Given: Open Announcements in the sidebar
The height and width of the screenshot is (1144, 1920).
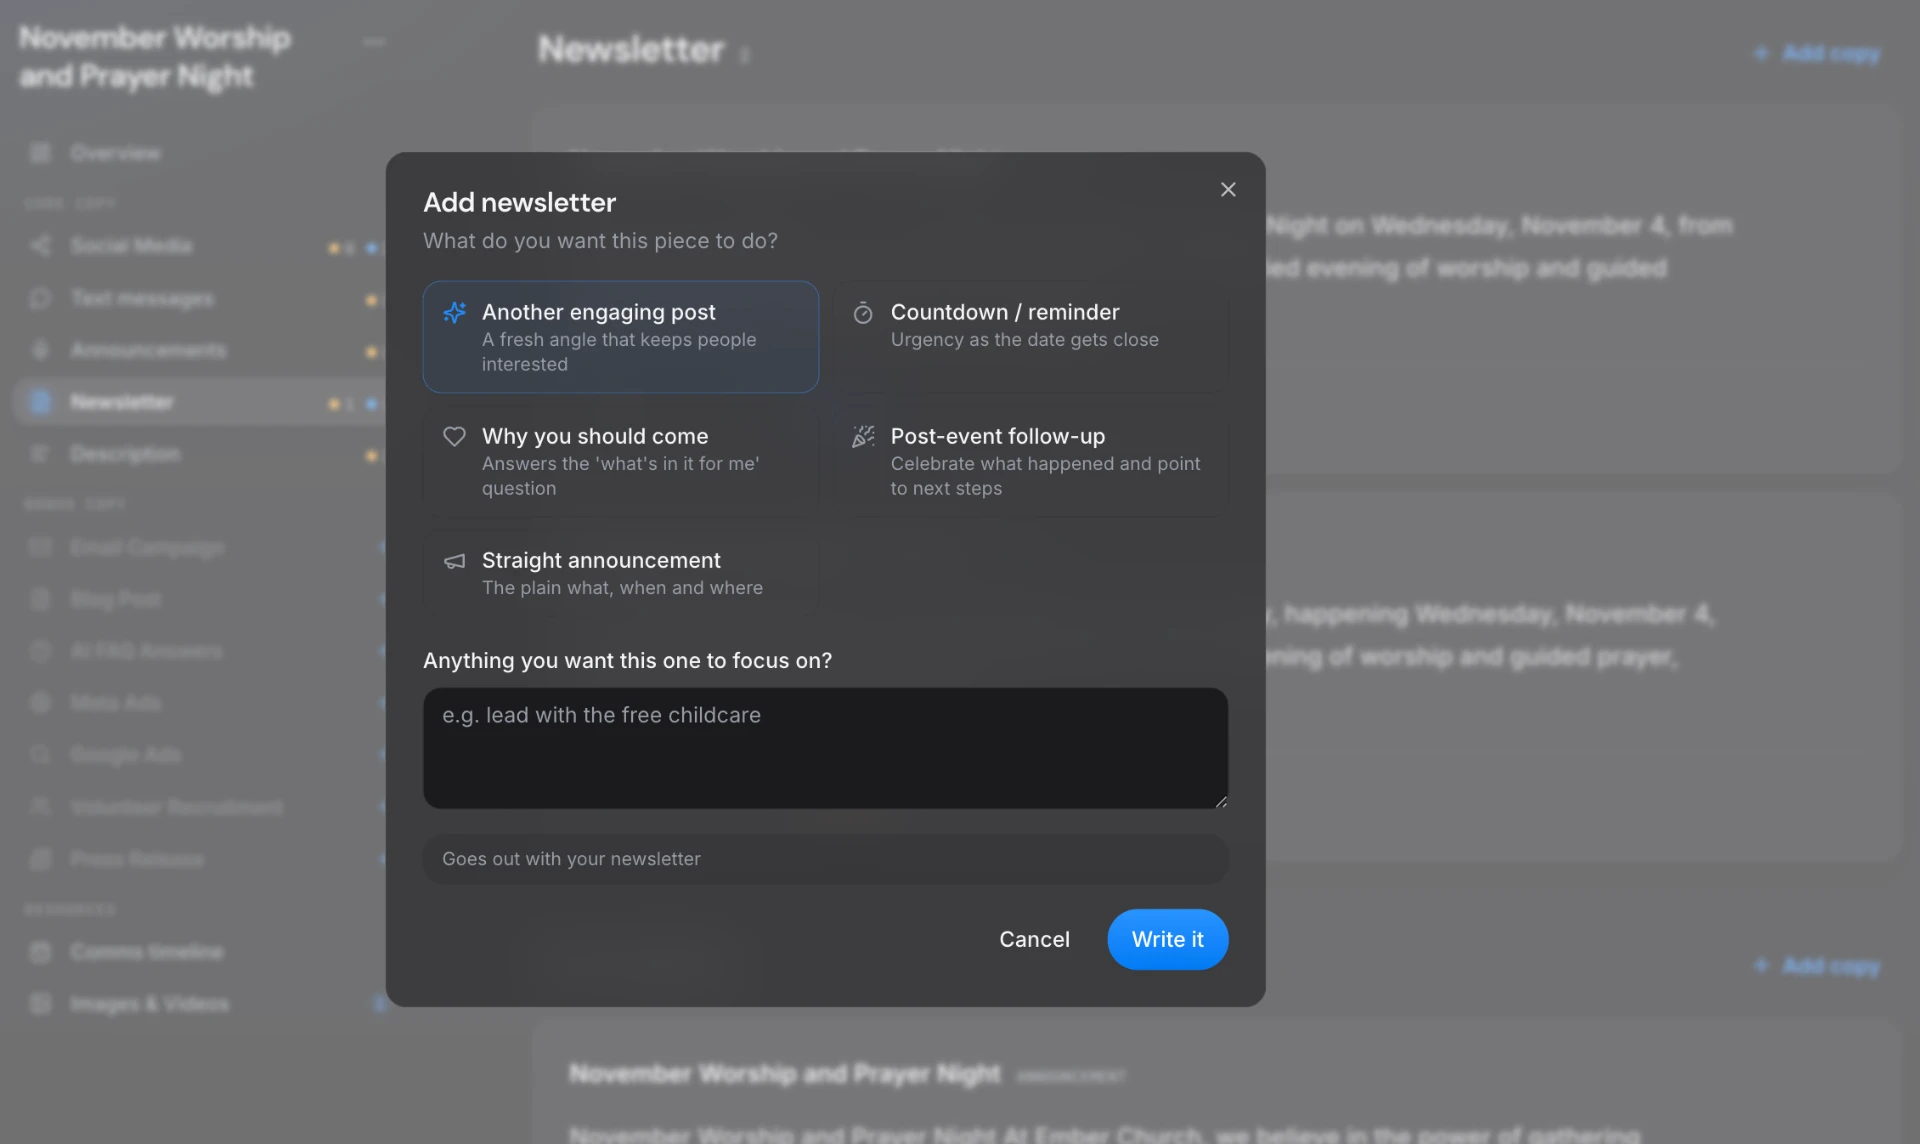Looking at the screenshot, I should (200, 350).
